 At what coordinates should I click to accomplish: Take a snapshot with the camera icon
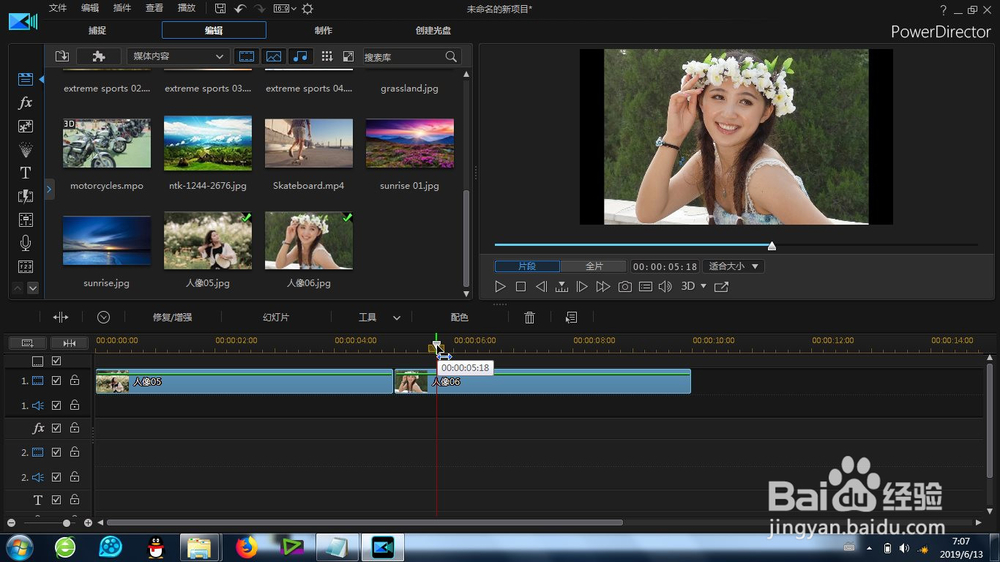[625, 287]
